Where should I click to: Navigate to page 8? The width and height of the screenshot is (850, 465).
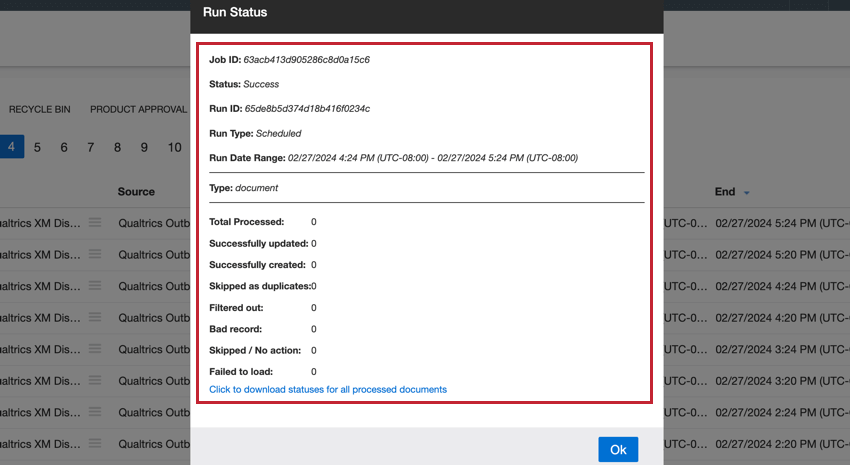(x=117, y=147)
